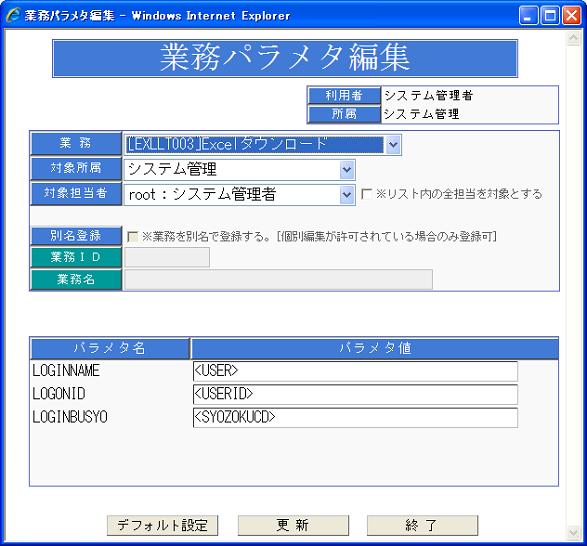The image size is (587, 546).
Task: Select the LOGINBUSYO field containing SYOZOKUCD
Action: [355, 418]
